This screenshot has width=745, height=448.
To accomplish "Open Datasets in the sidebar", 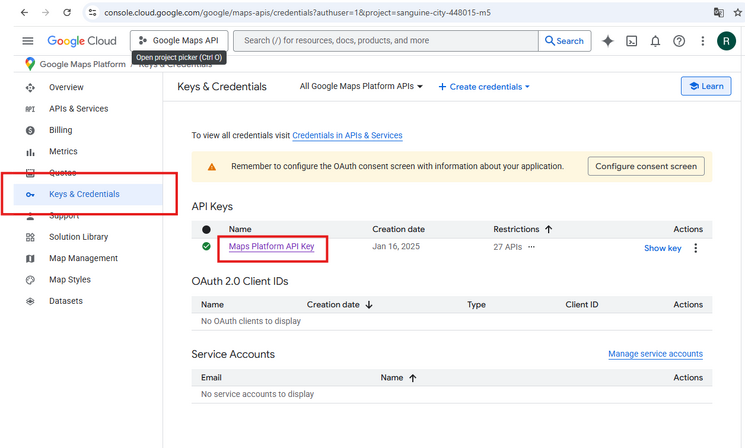I will pyautogui.click(x=66, y=301).
